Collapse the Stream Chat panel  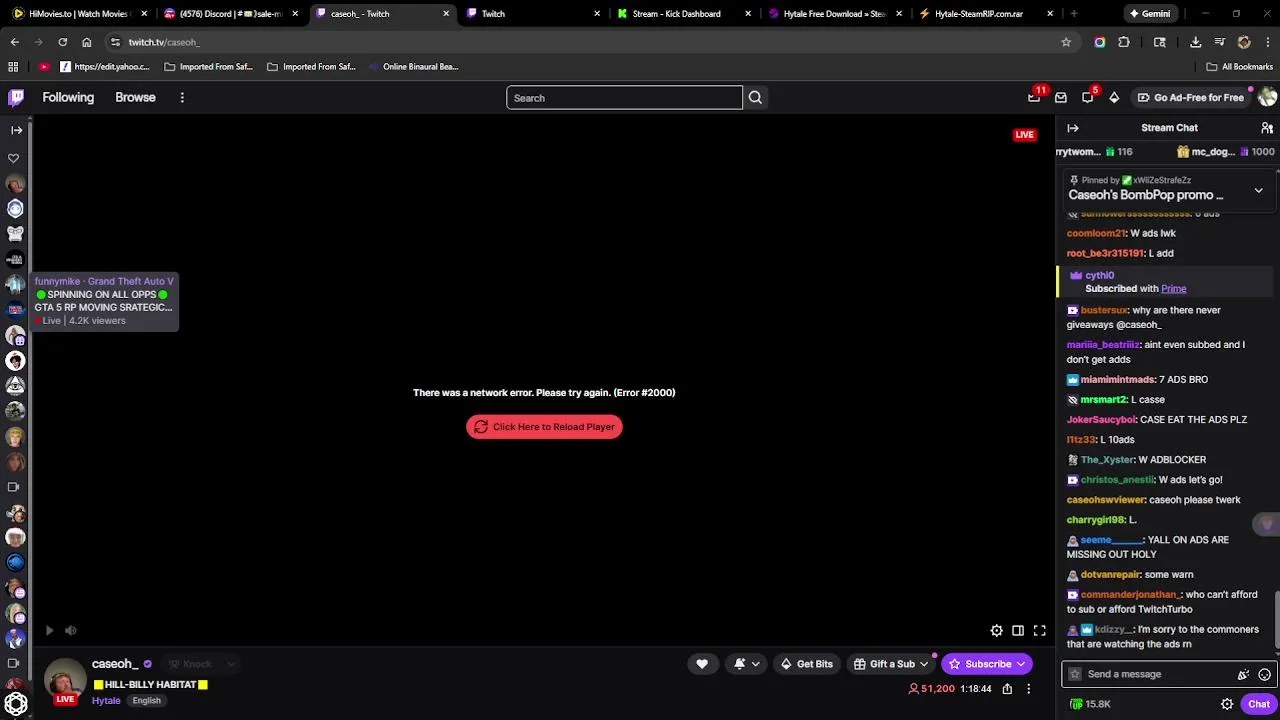pyautogui.click(x=1073, y=128)
